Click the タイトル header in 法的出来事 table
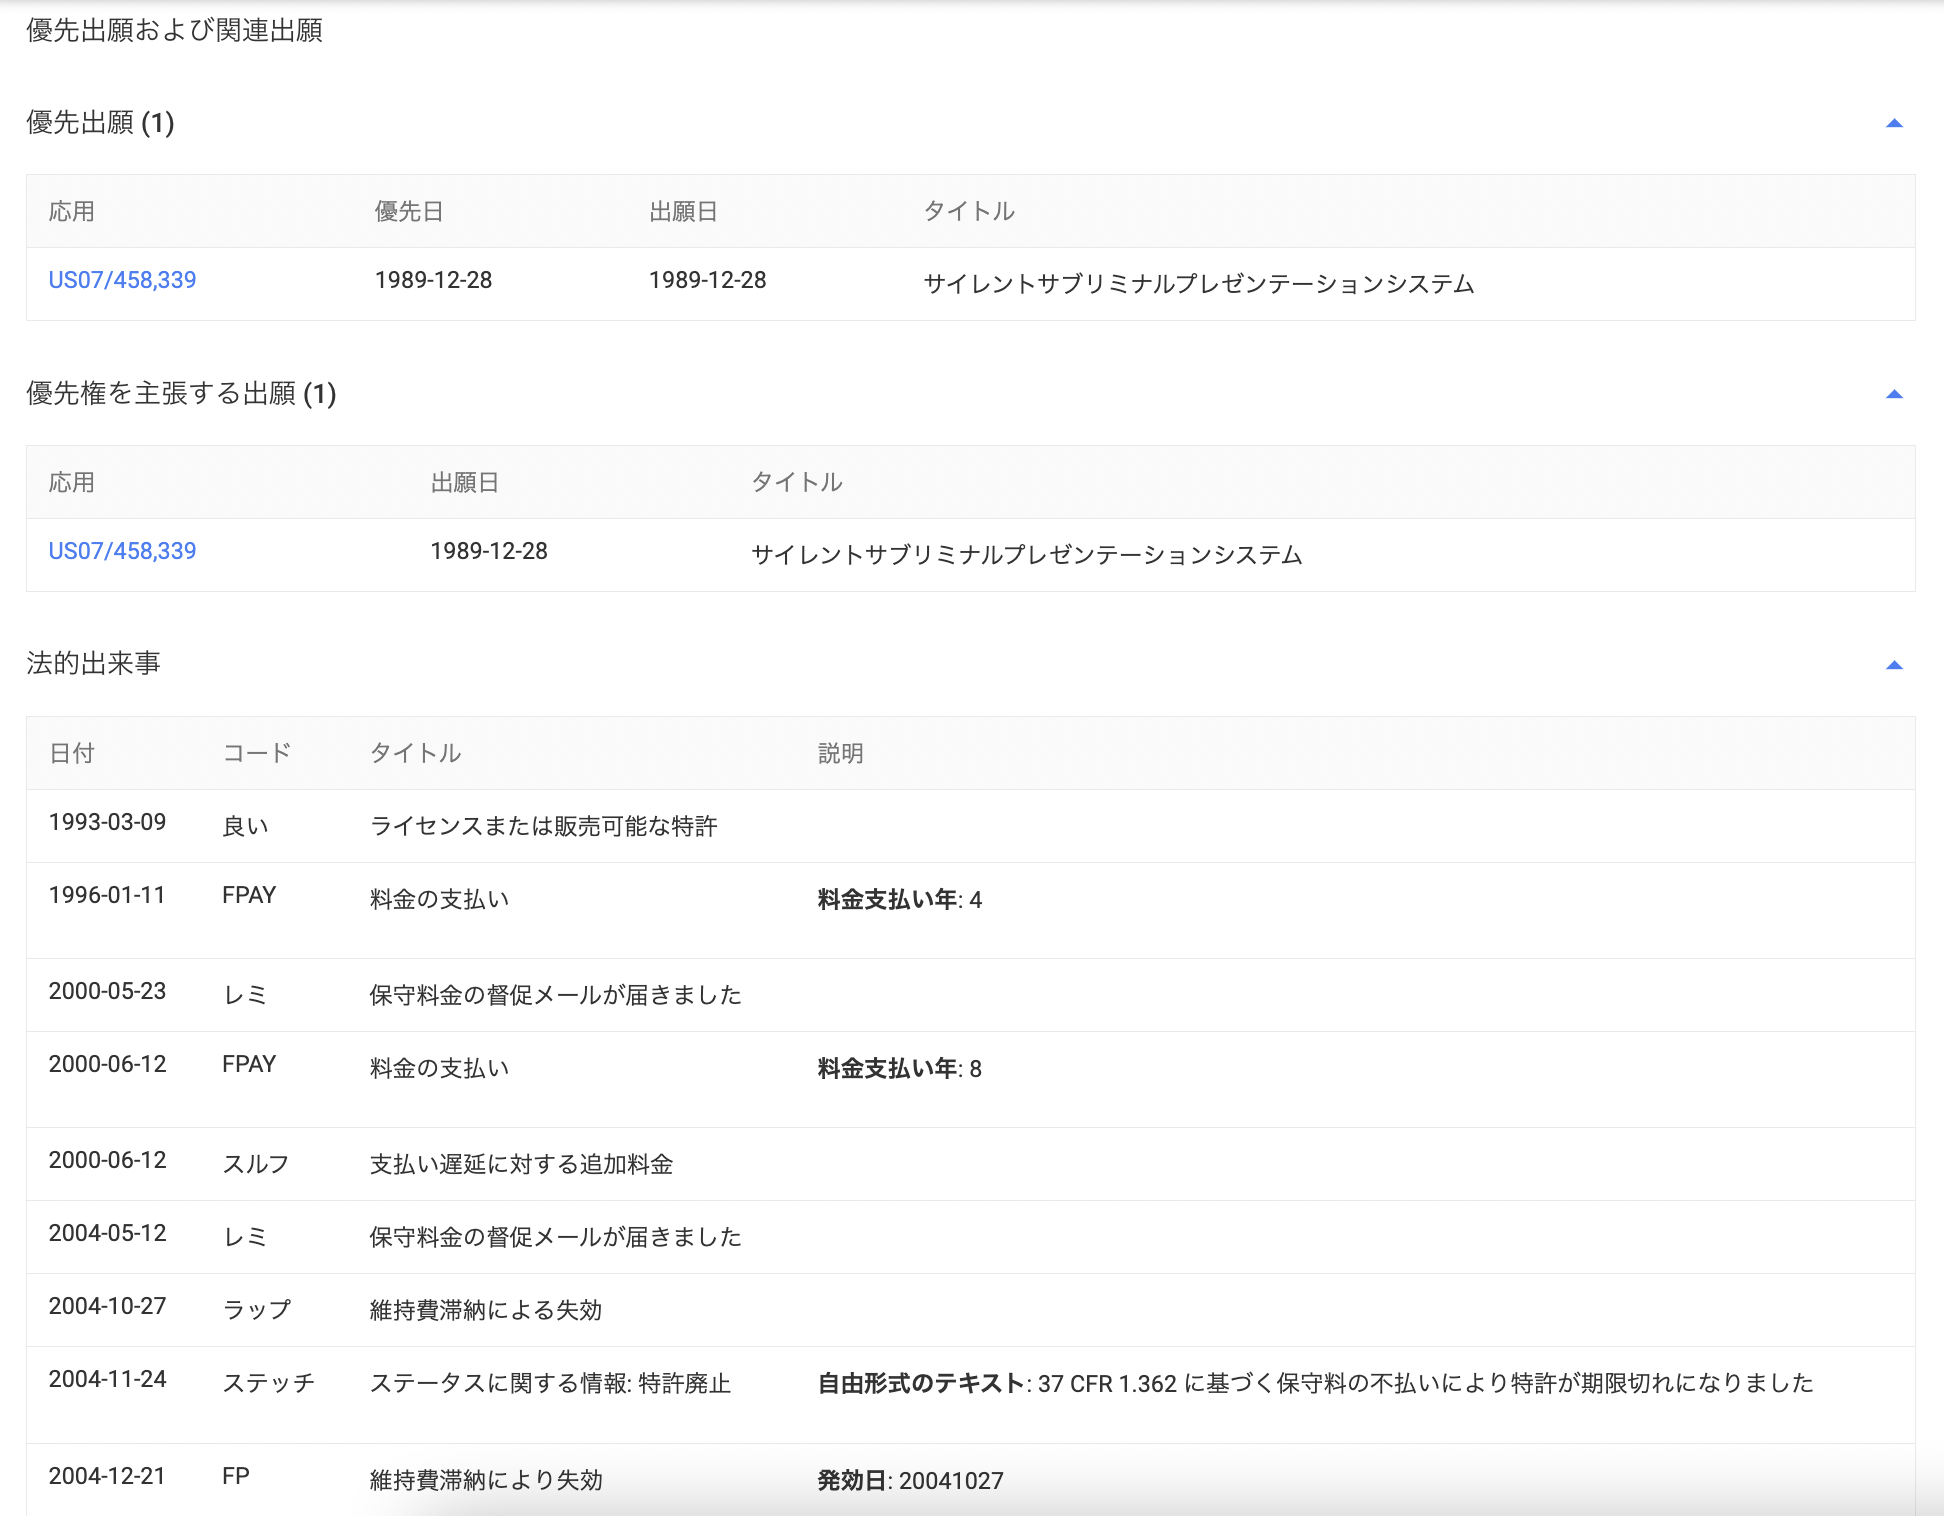This screenshot has width=1944, height=1516. tap(415, 753)
